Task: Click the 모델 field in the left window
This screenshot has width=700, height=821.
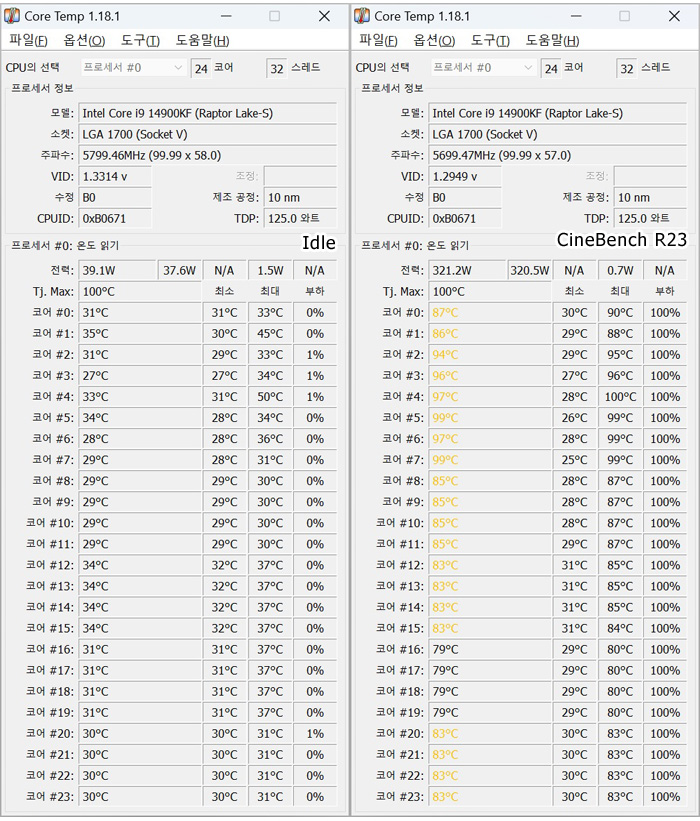Action: pyautogui.click(x=206, y=113)
